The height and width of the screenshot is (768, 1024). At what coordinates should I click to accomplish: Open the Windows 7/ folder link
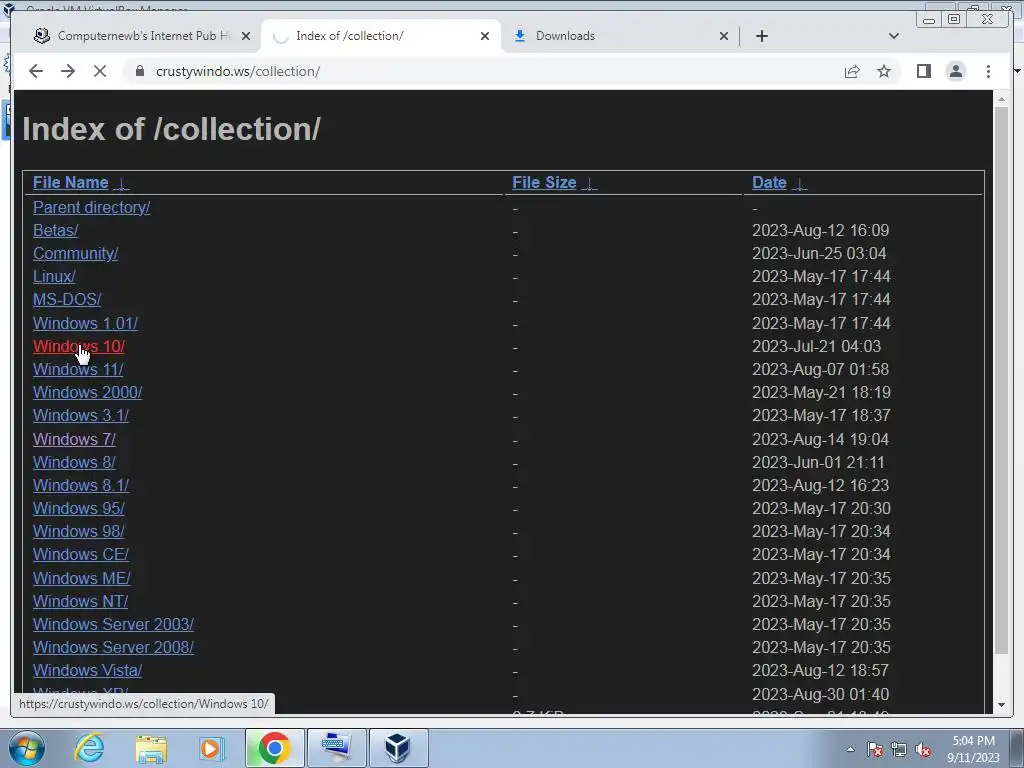(x=74, y=439)
